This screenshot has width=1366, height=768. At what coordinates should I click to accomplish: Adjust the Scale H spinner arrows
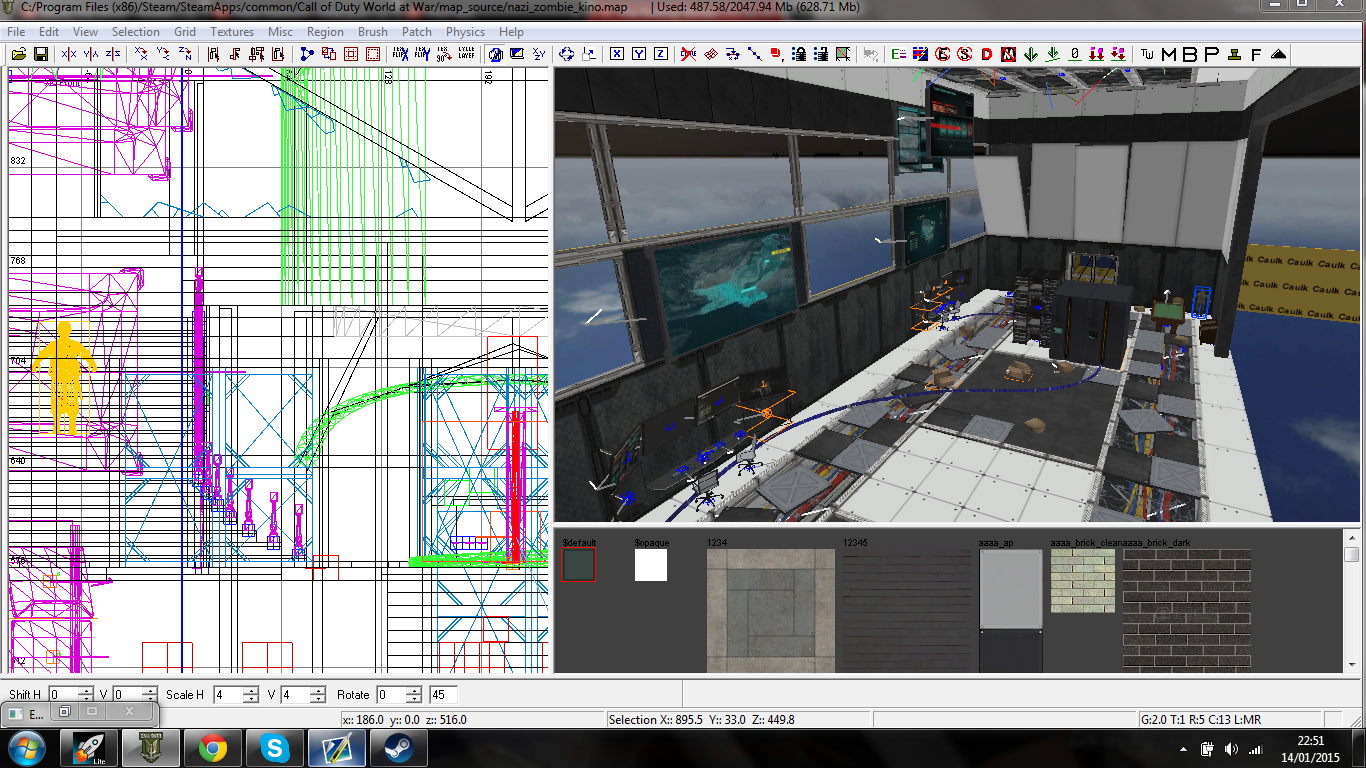pos(251,694)
